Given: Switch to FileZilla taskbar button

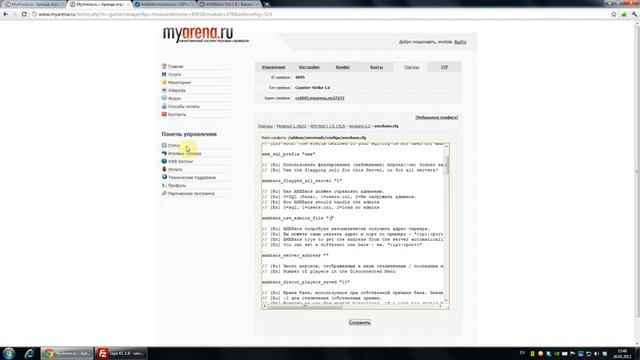Looking at the screenshot, I should [121, 353].
